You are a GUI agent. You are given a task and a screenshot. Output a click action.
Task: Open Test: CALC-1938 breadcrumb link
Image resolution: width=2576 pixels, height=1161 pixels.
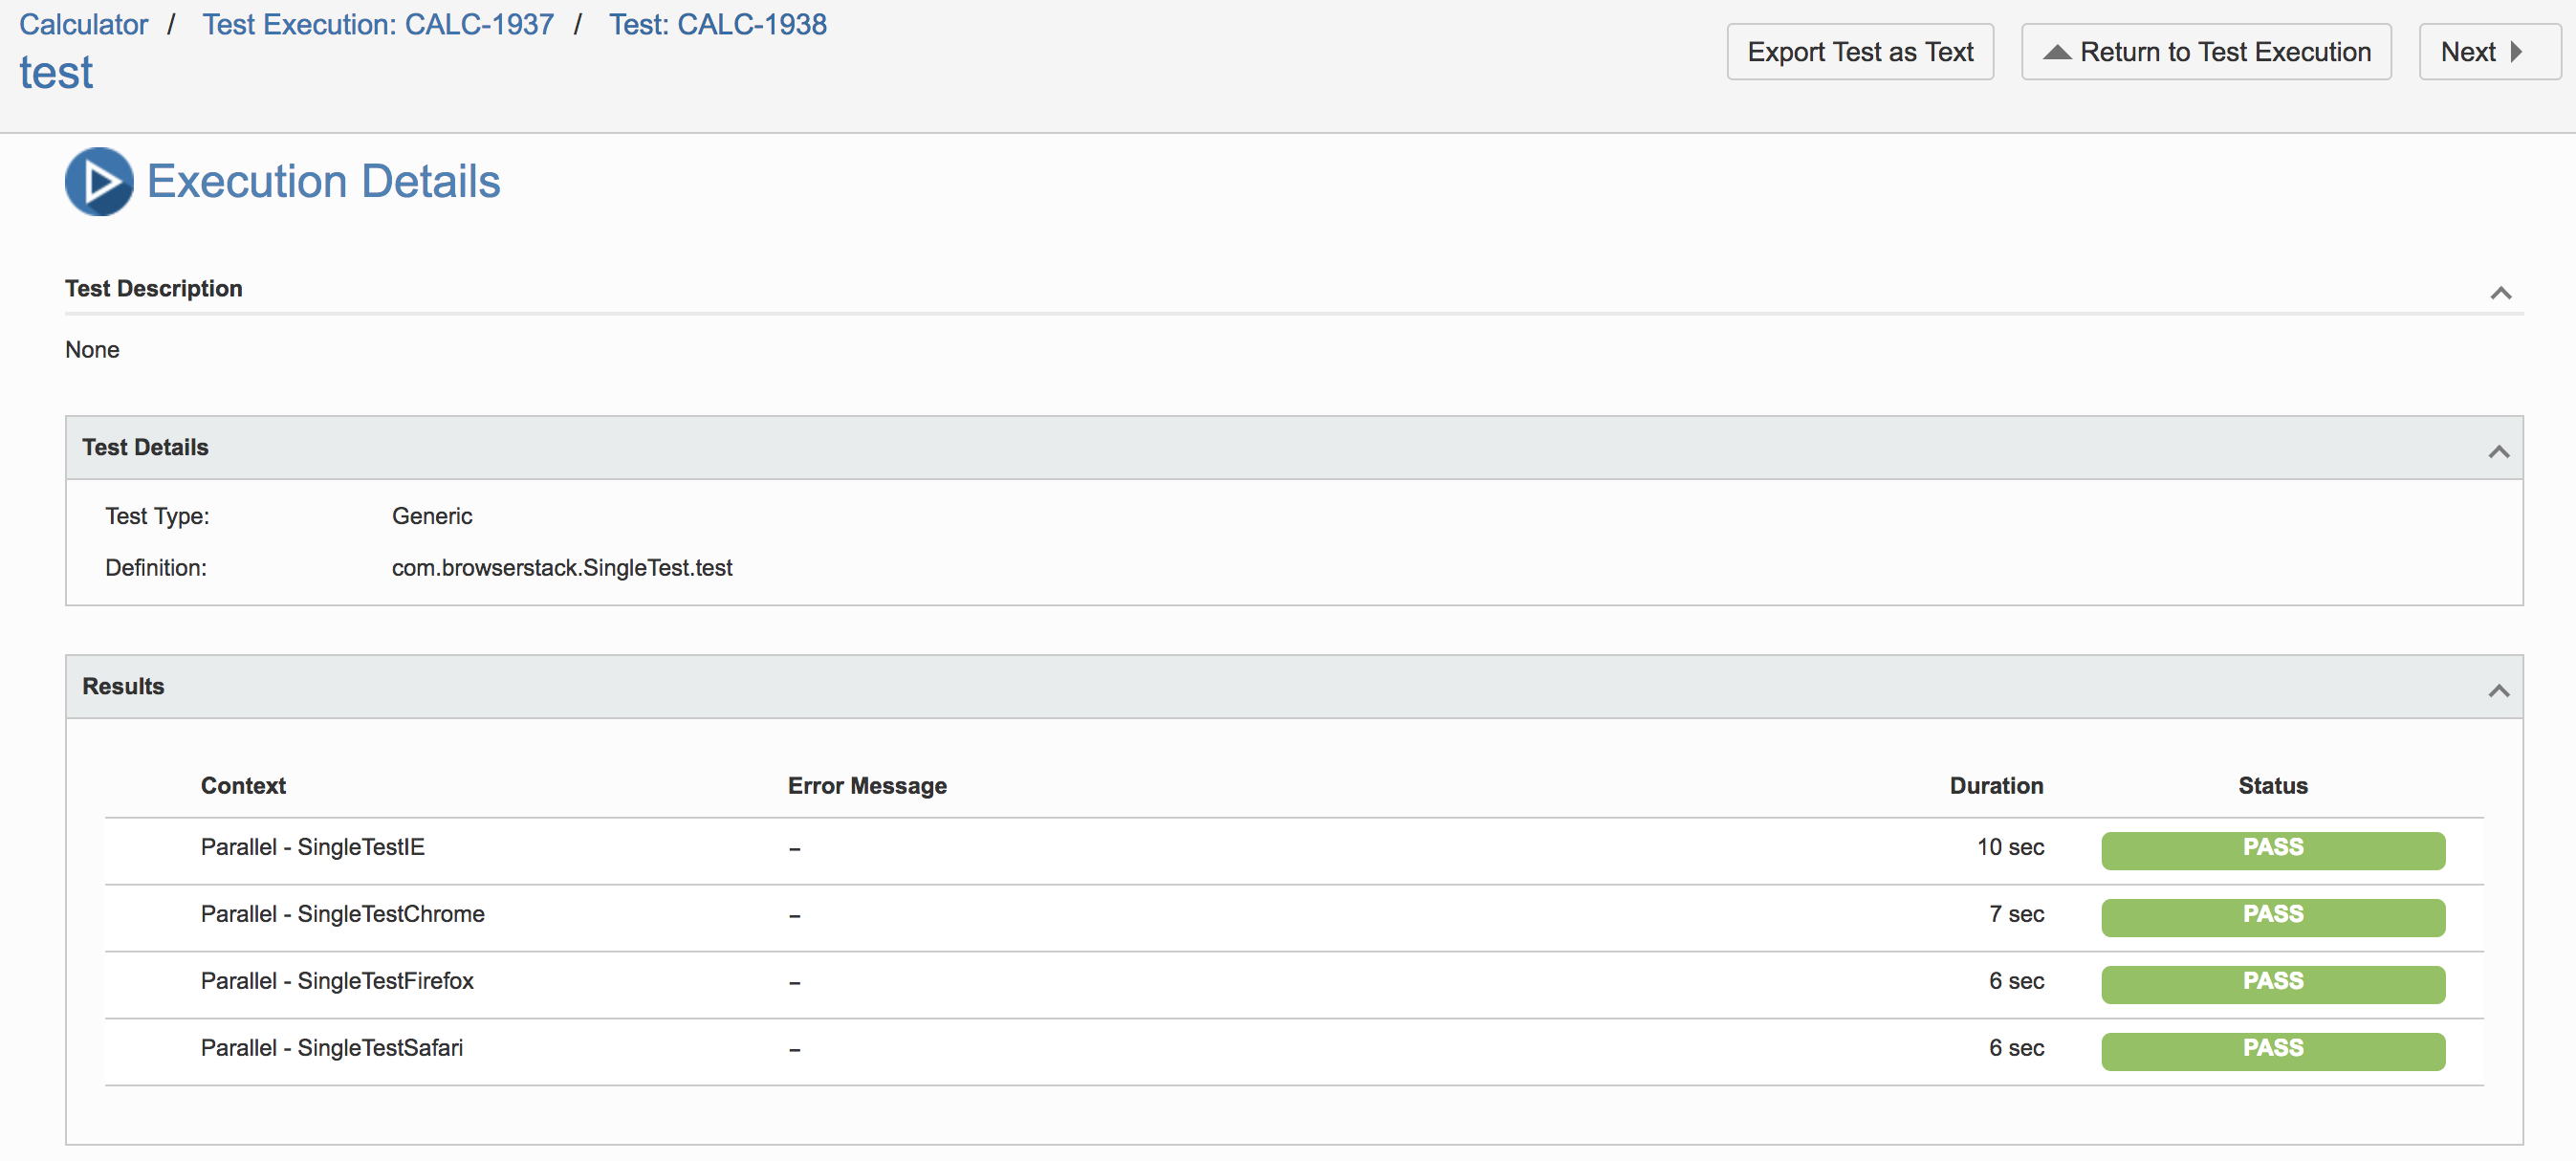[x=718, y=24]
